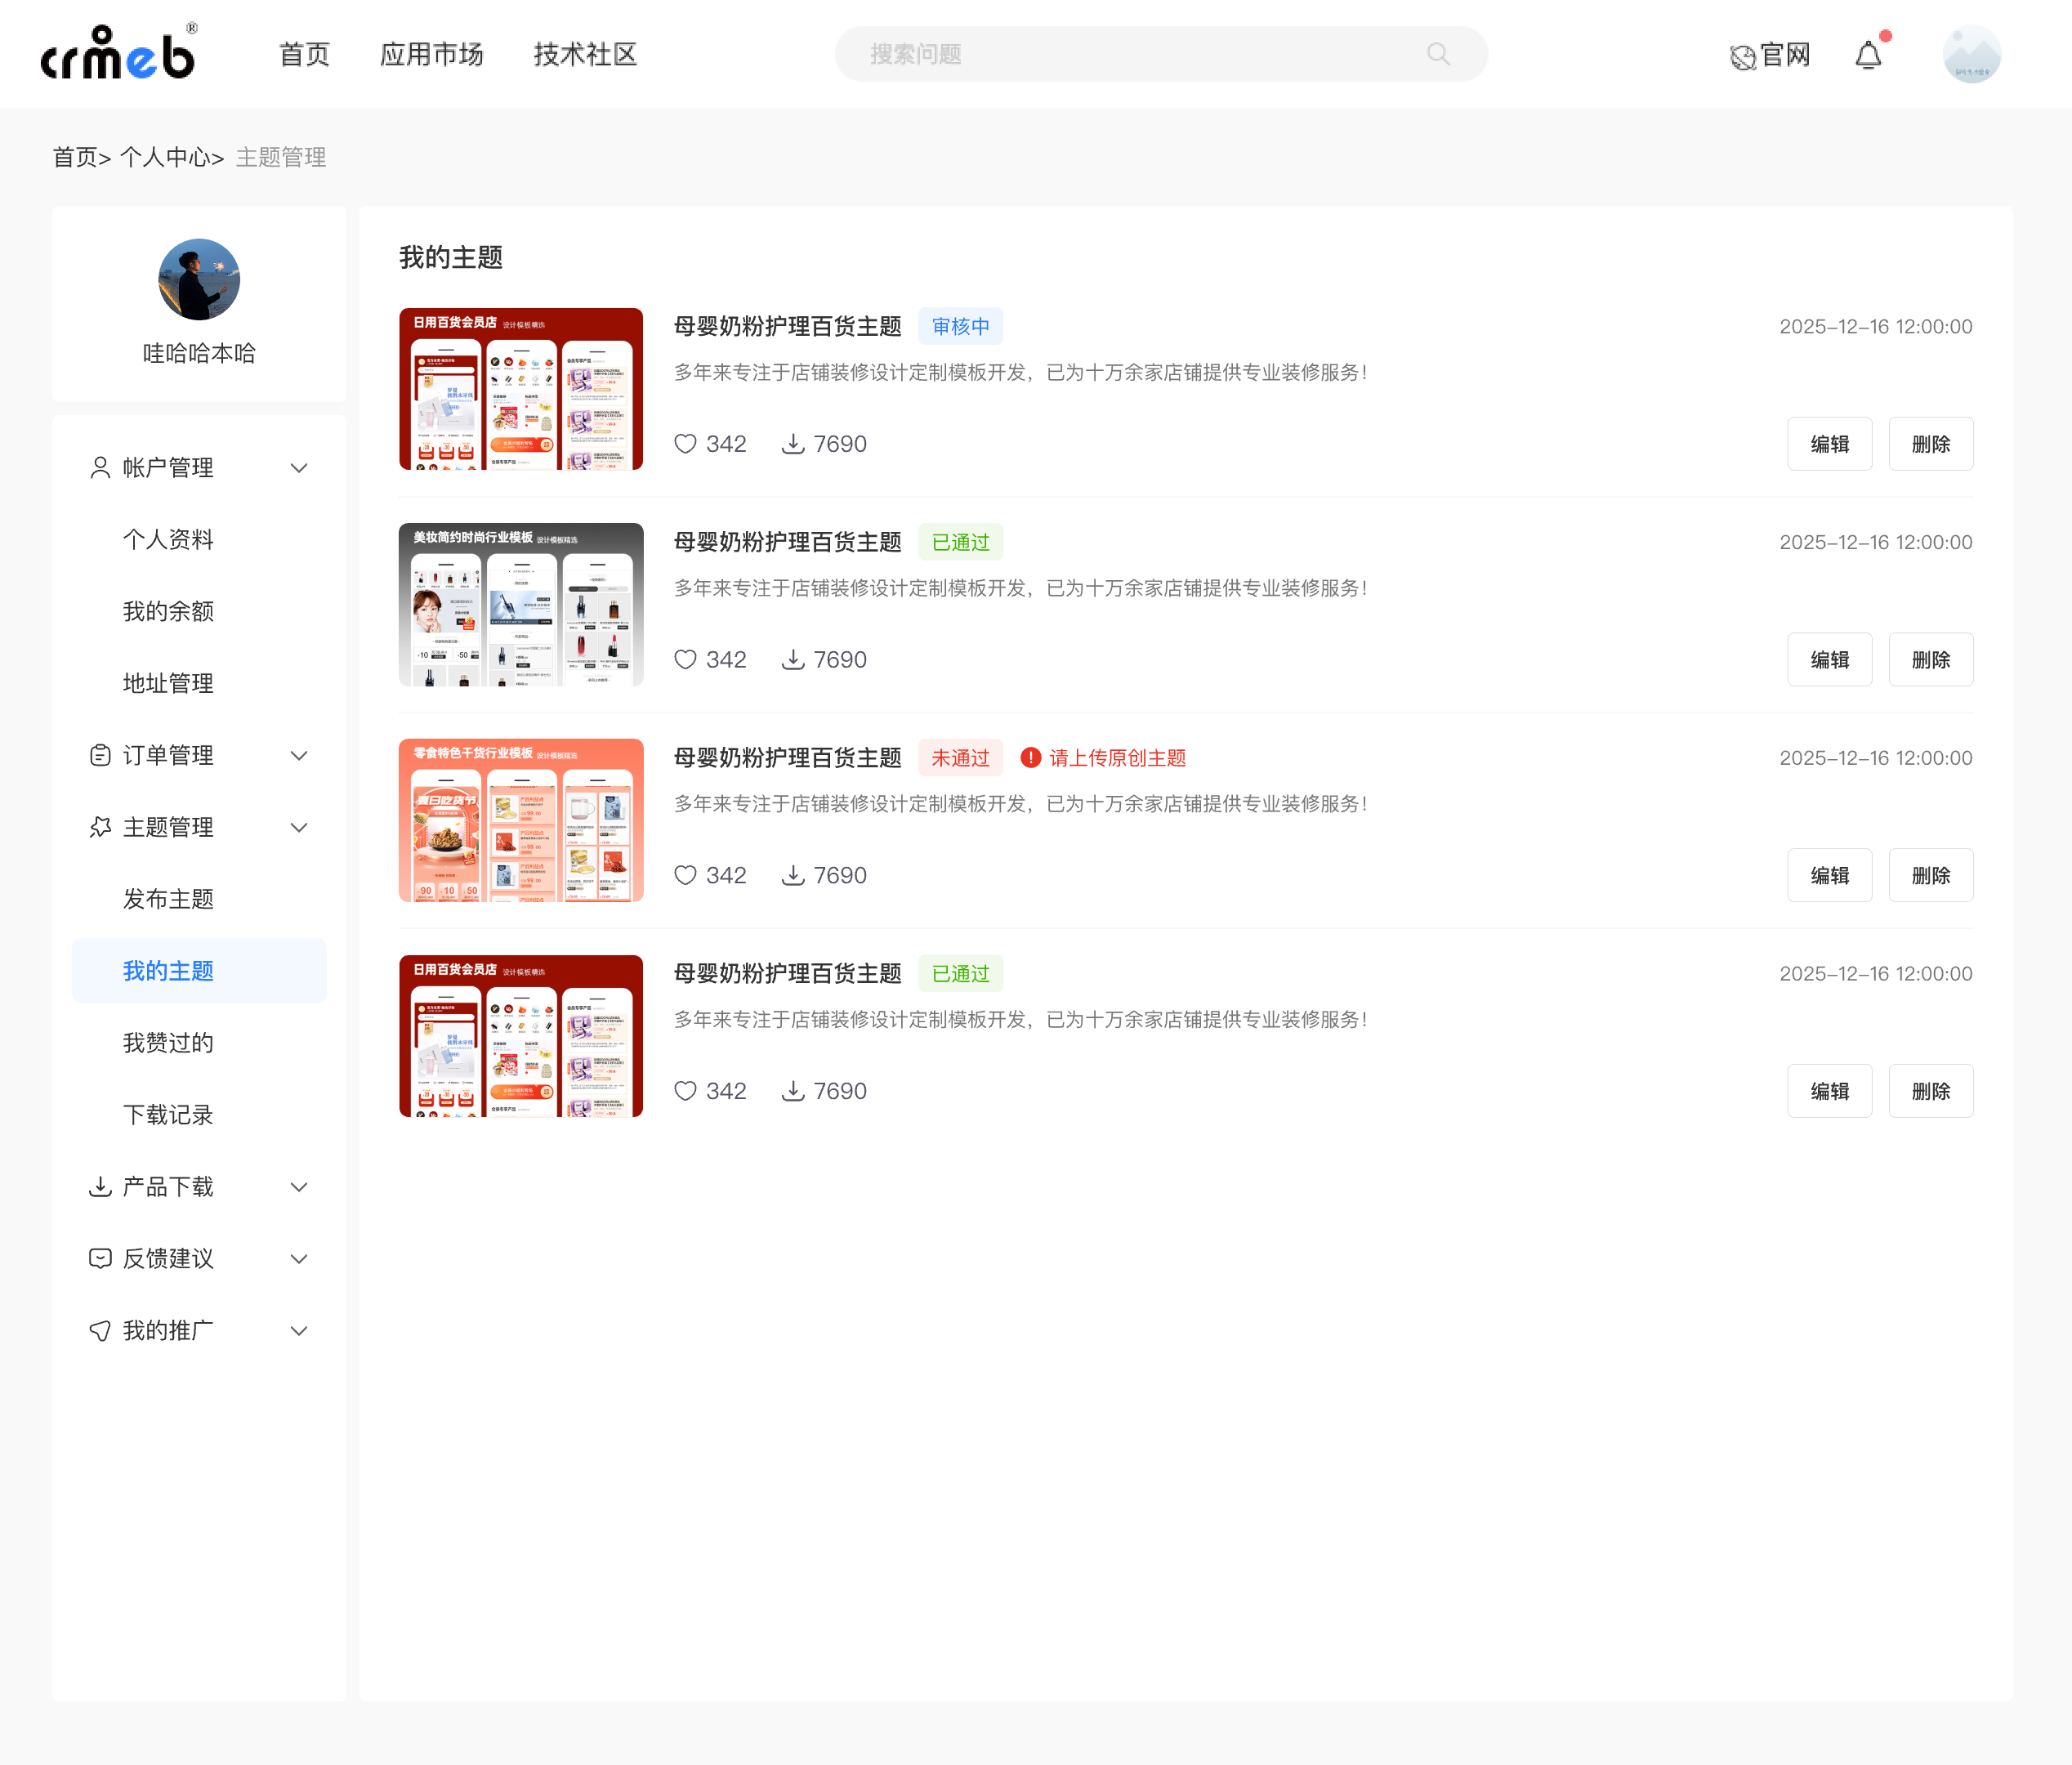The image size is (2072, 1765).
Task: Click the search magnifier icon
Action: [x=1438, y=54]
